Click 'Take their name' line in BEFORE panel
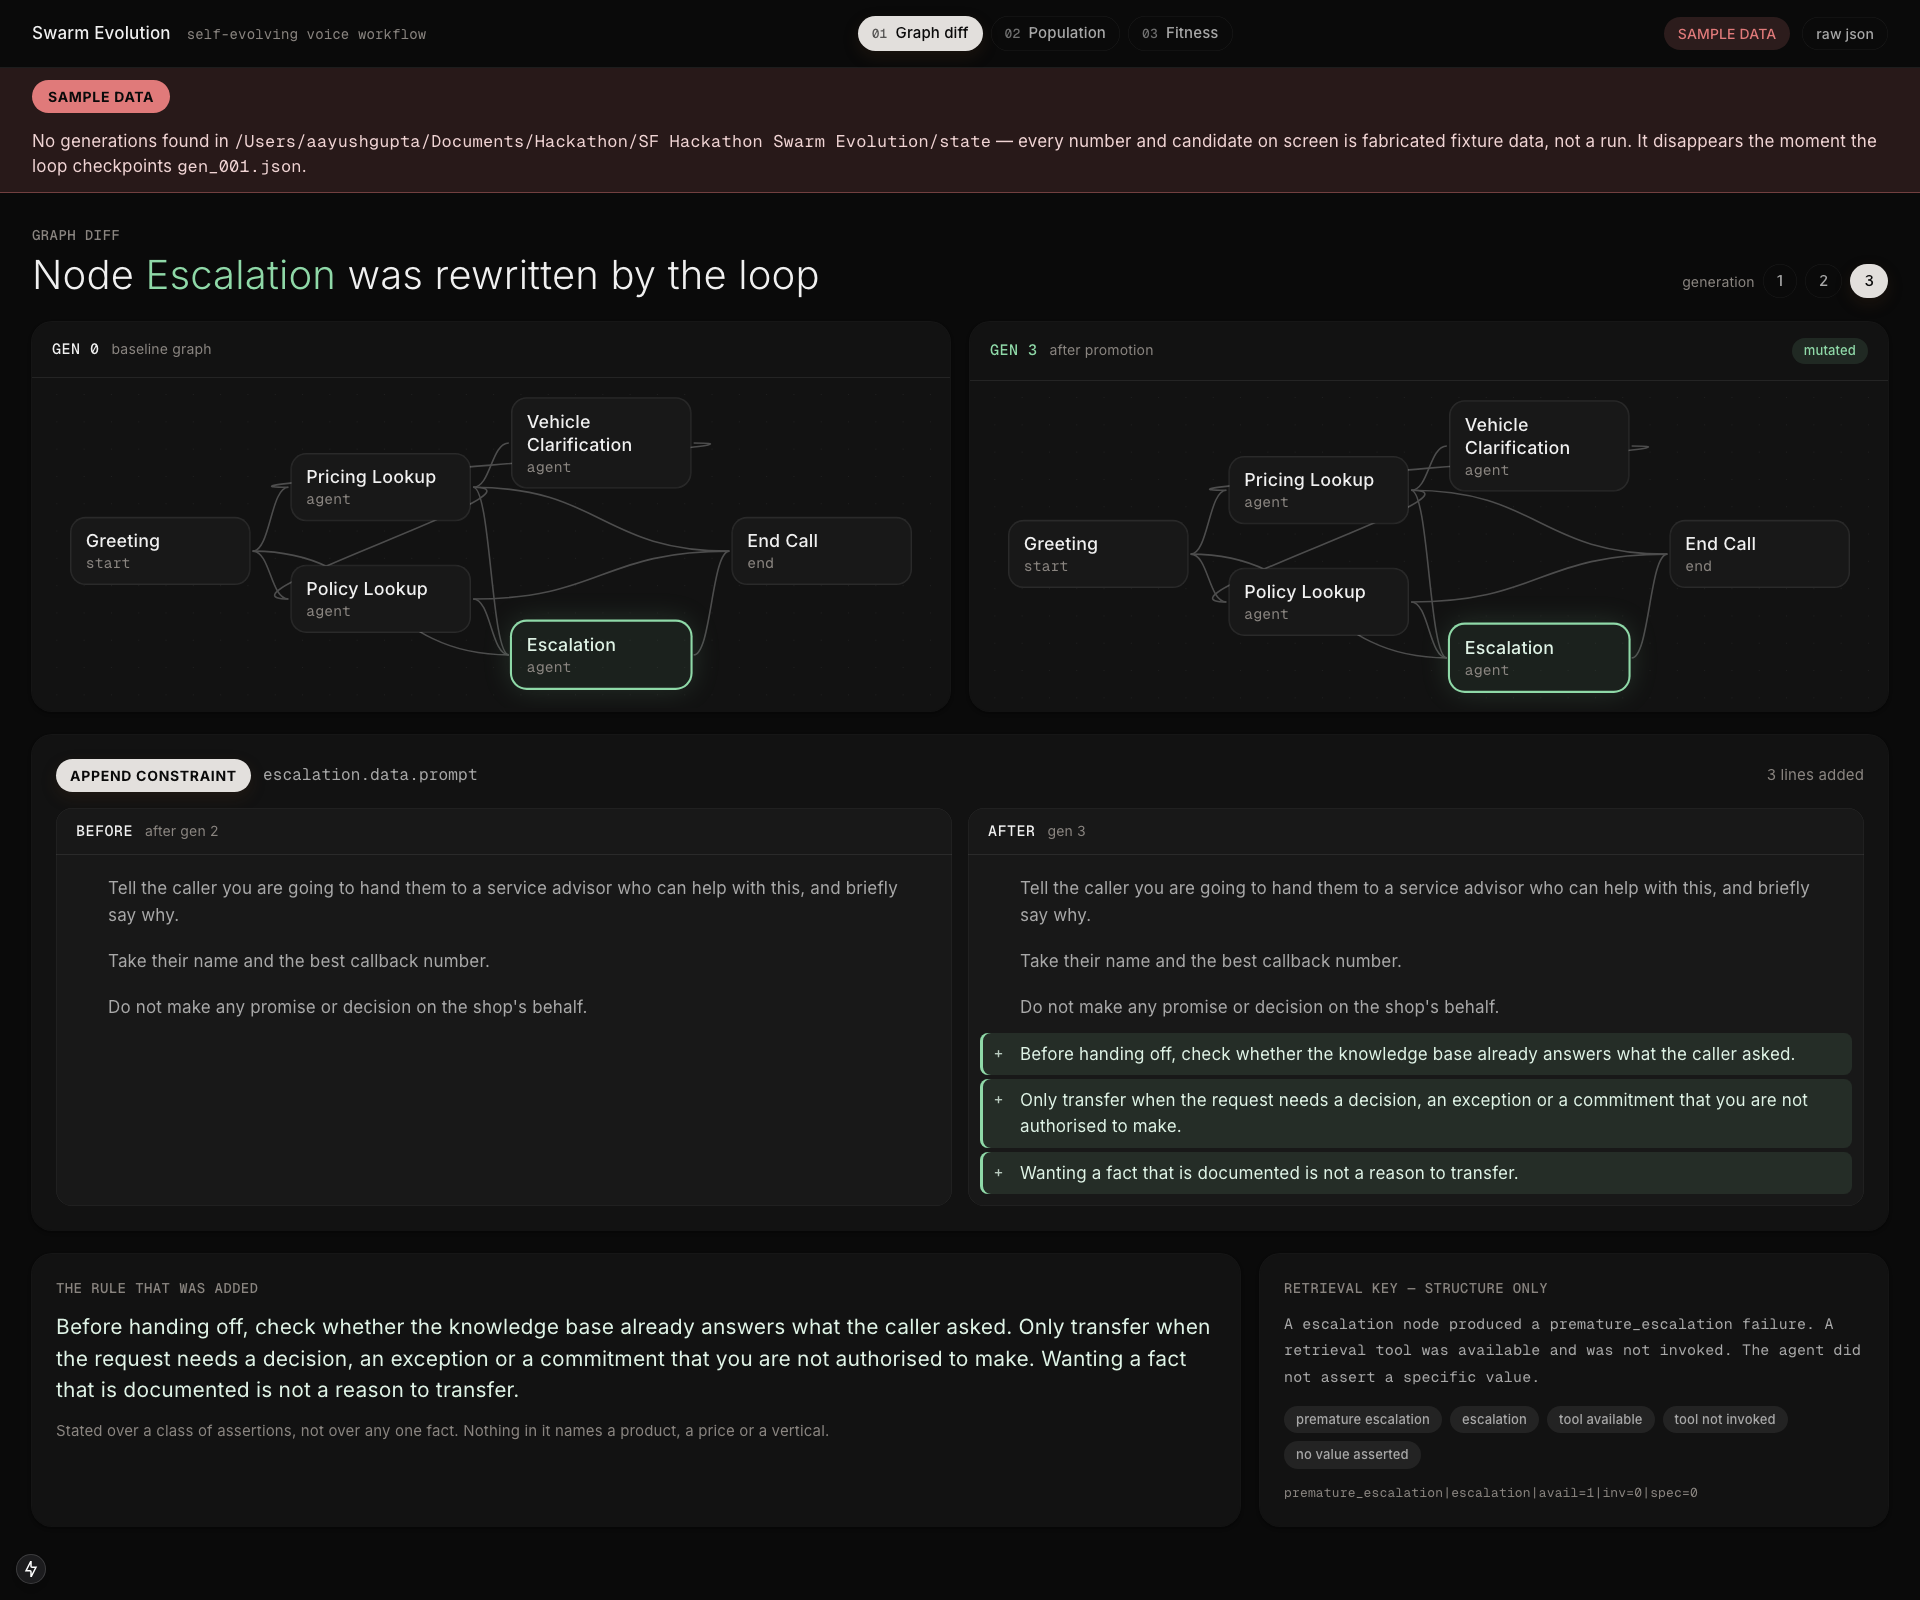This screenshot has height=1600, width=1920. point(298,961)
